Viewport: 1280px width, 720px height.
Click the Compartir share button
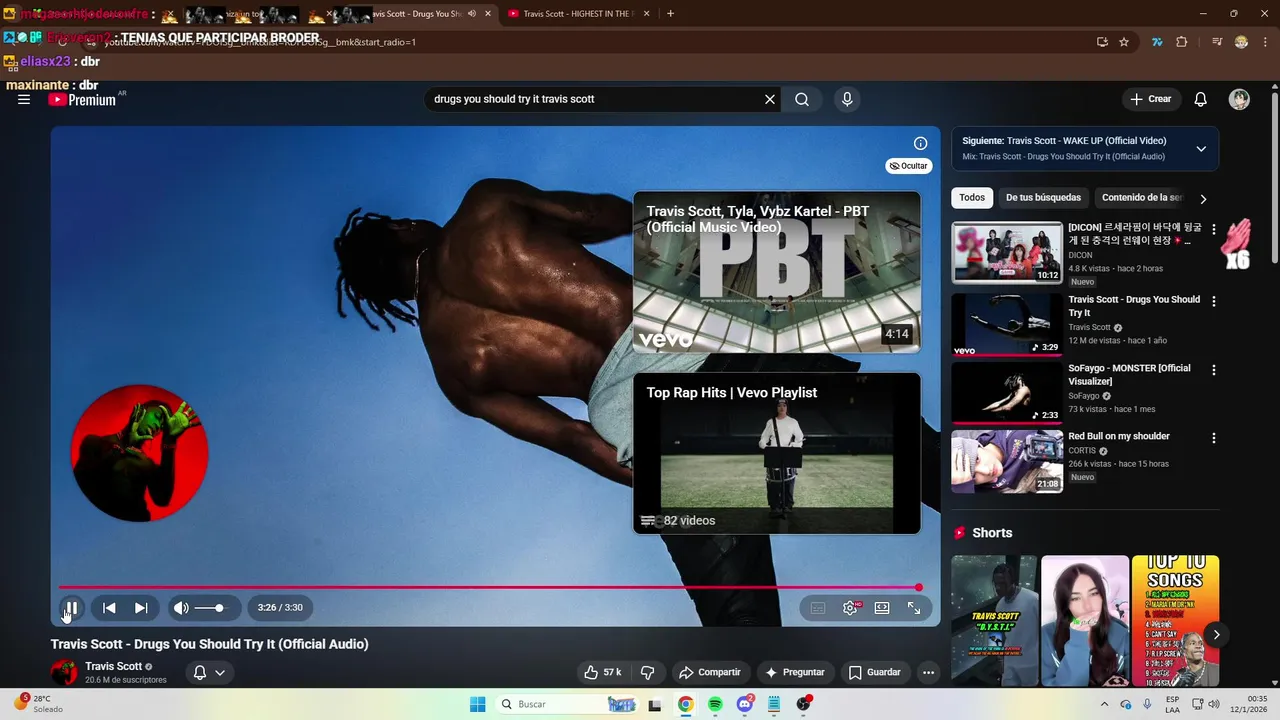[x=710, y=672]
